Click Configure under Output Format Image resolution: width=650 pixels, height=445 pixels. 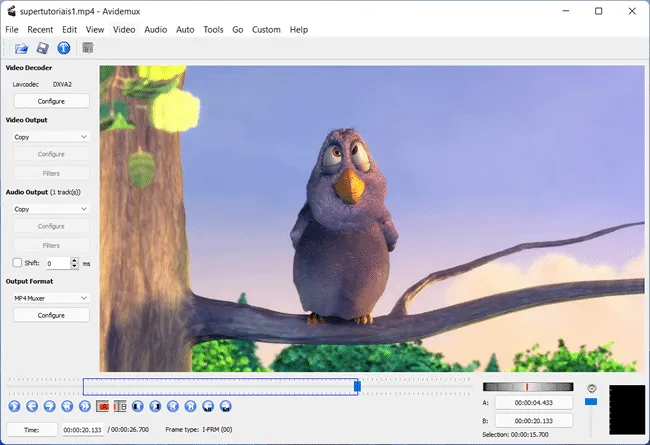click(x=51, y=315)
